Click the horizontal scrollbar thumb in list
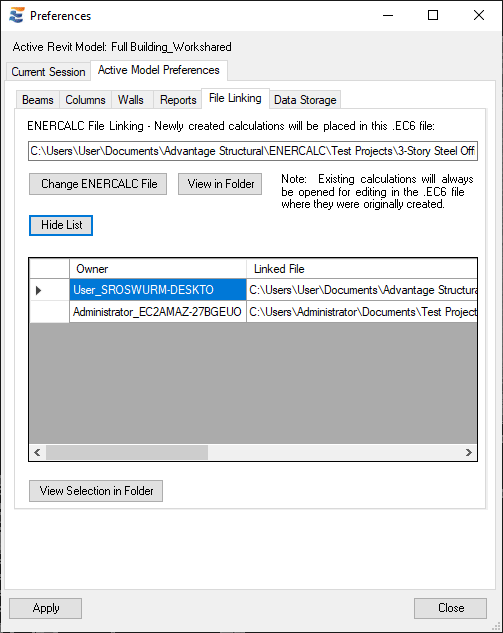 pos(127,452)
